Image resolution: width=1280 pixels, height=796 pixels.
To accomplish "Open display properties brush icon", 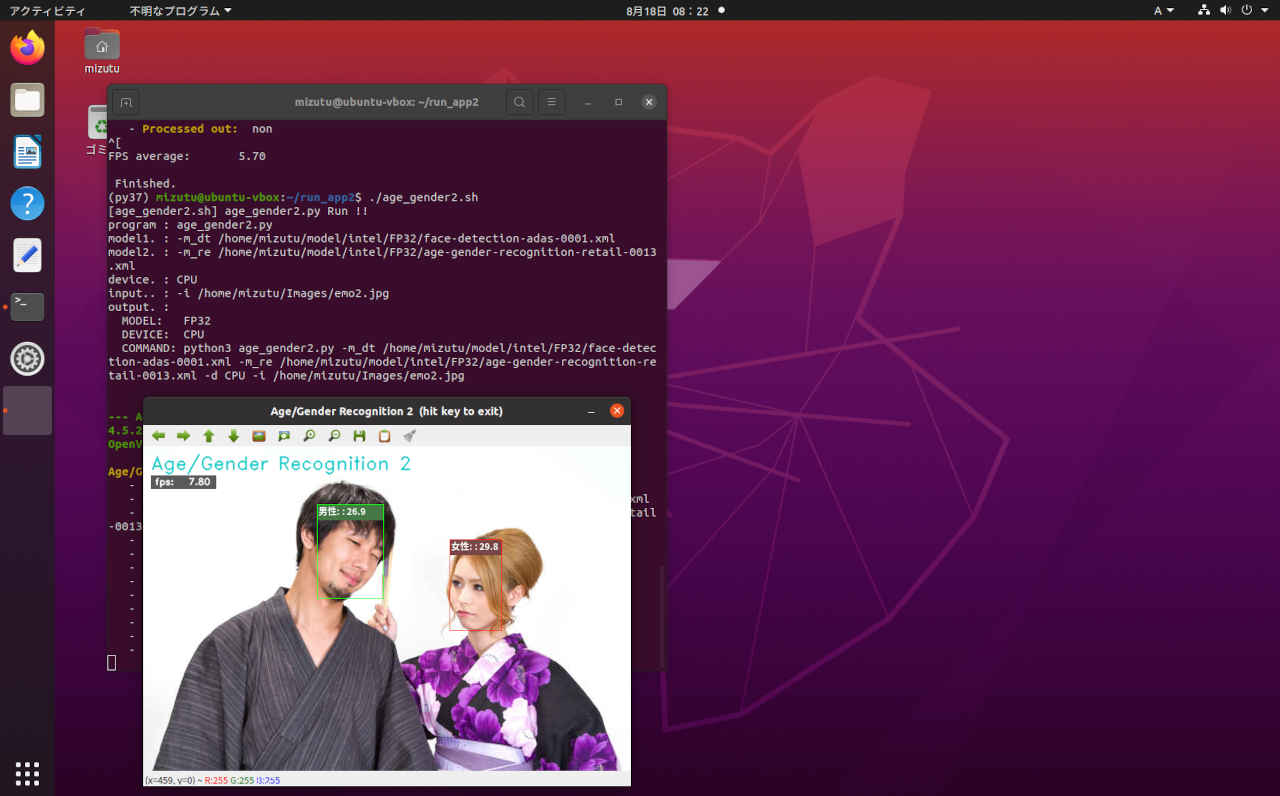I will click(409, 436).
